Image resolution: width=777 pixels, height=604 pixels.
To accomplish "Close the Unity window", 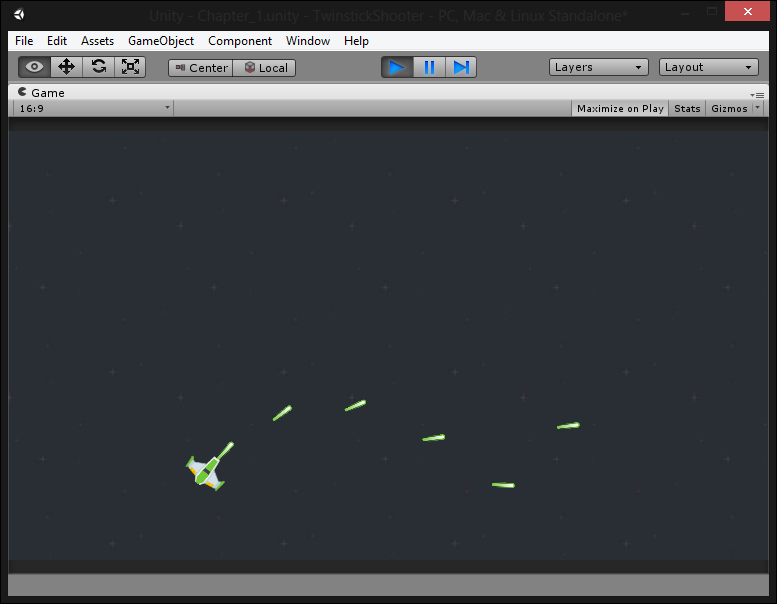I will pyautogui.click(x=747, y=11).
